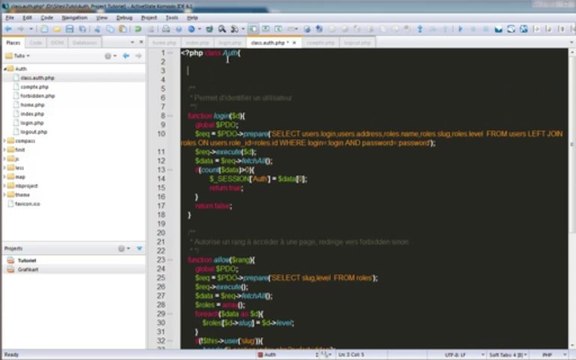Image resolution: width=576 pixels, height=360 pixels.
Task: Open logout.php in the Places tree
Action: point(34,132)
